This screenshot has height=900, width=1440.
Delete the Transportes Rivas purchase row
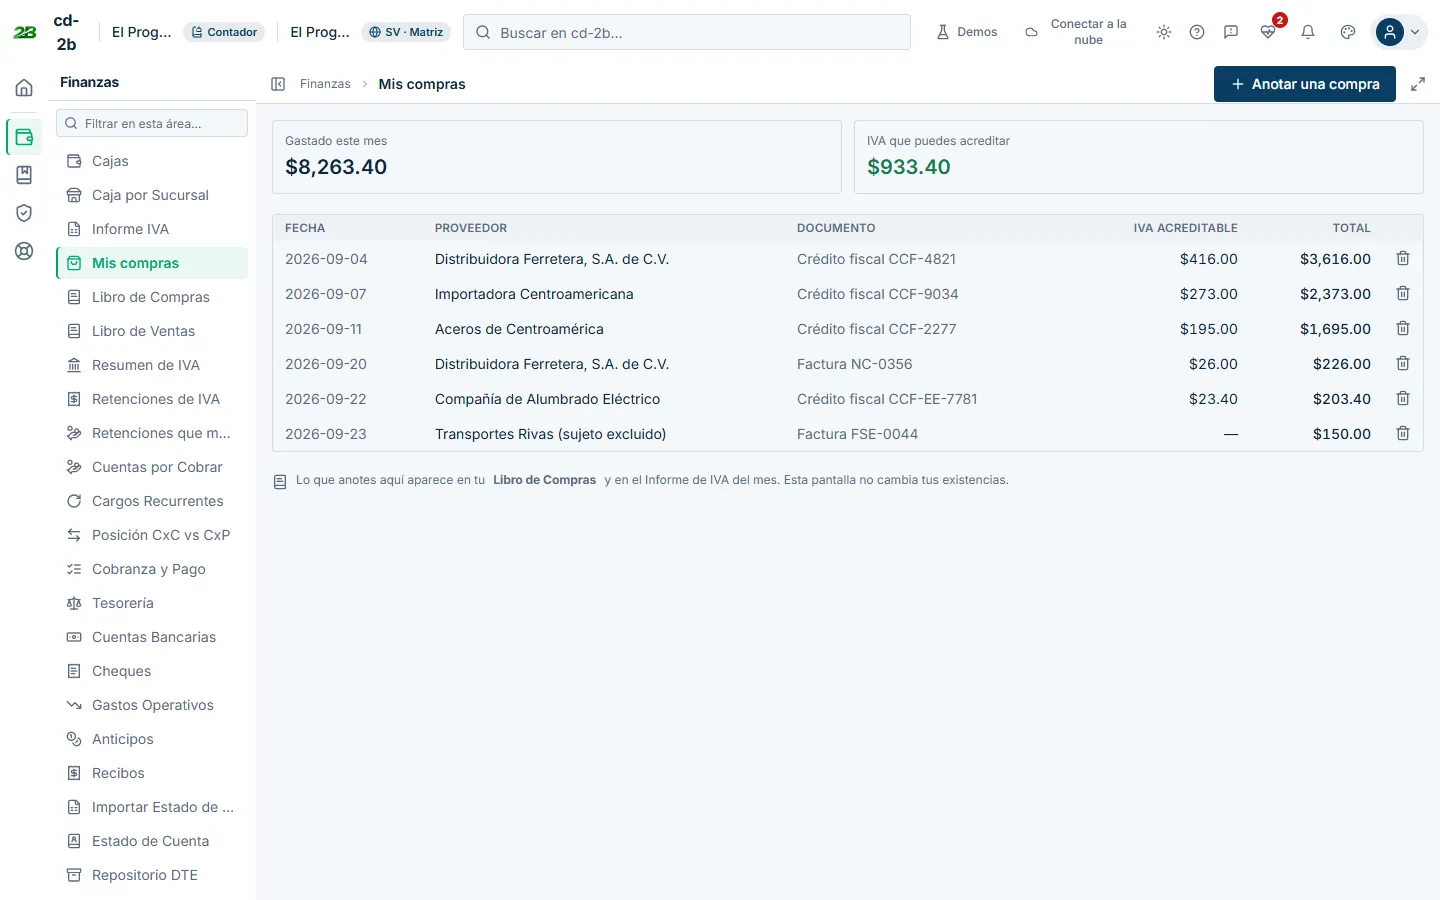(1403, 434)
